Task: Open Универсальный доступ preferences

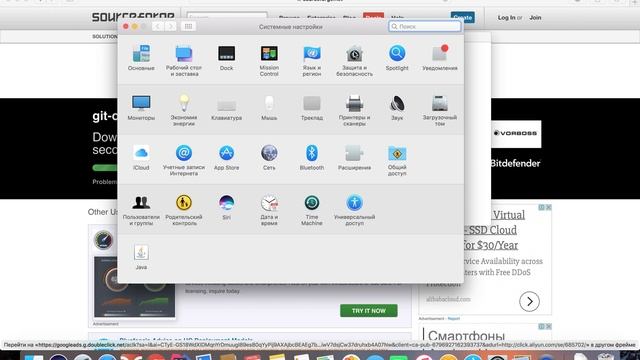Action: 354,210
